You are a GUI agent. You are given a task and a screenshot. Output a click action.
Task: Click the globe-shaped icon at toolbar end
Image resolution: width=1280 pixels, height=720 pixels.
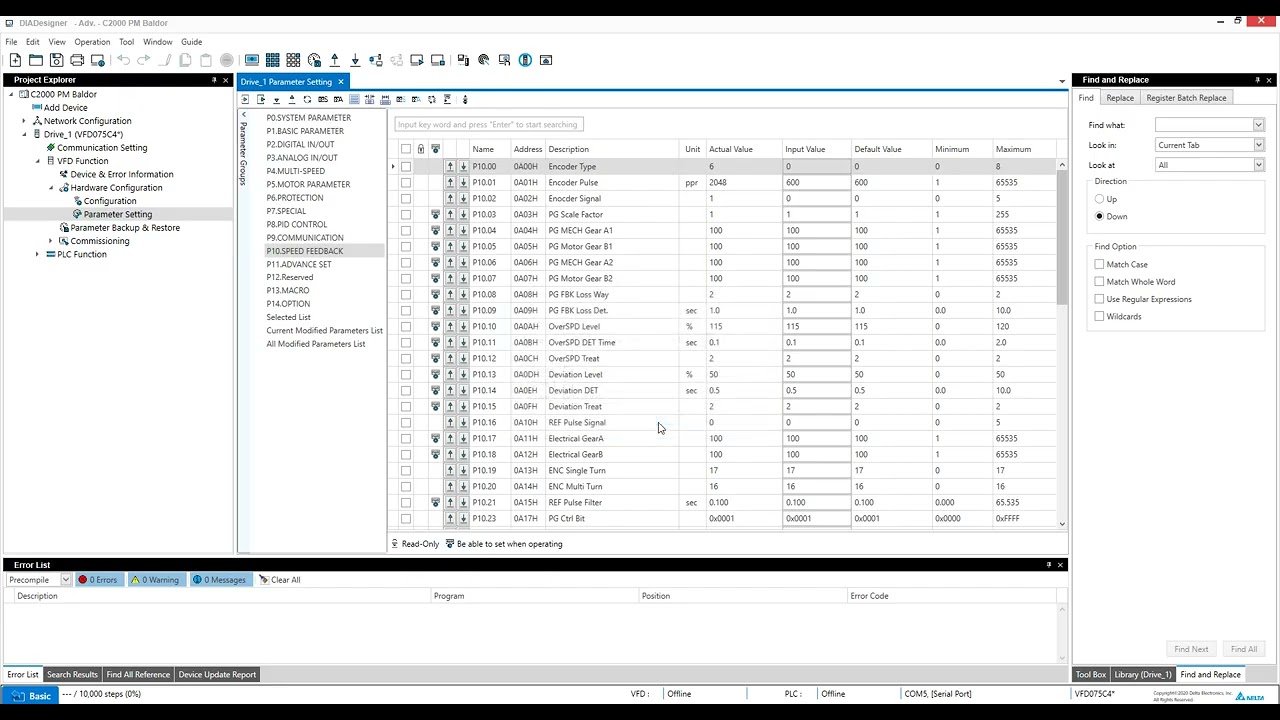pos(525,60)
